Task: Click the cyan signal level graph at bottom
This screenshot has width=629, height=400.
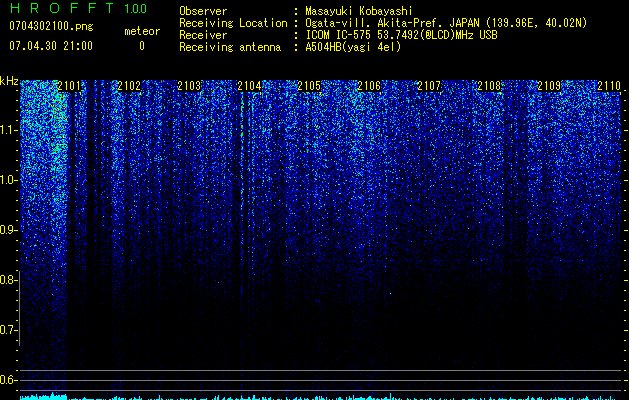Action: click(x=321, y=397)
